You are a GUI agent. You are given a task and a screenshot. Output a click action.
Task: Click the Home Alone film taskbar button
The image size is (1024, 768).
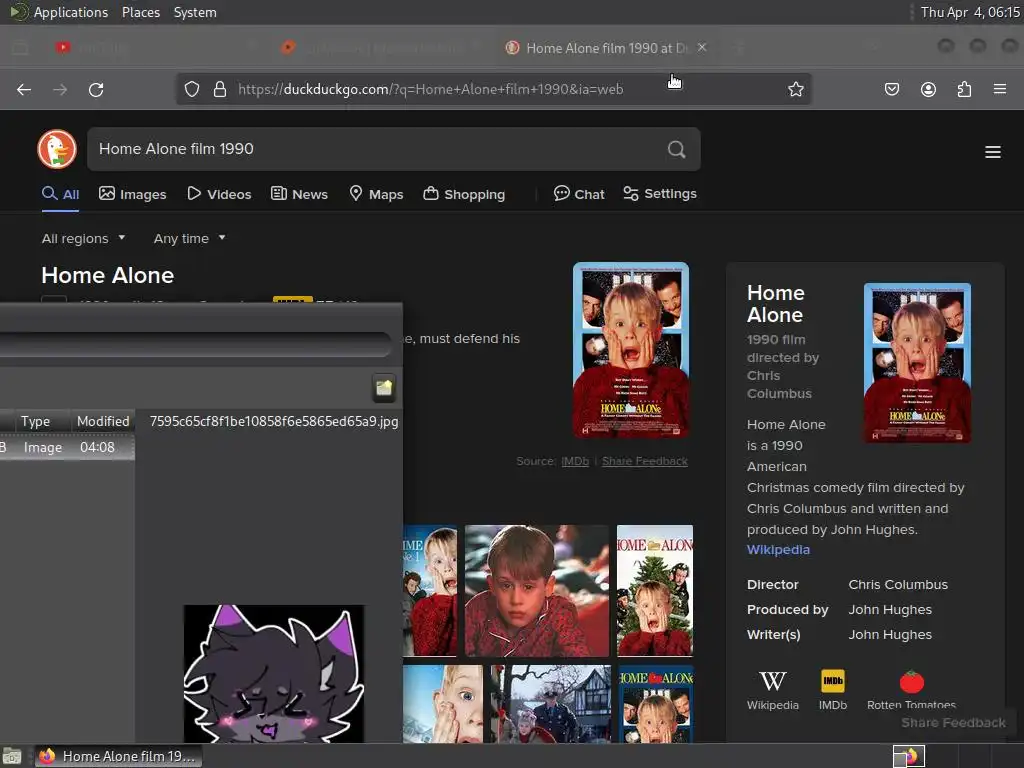tap(118, 756)
